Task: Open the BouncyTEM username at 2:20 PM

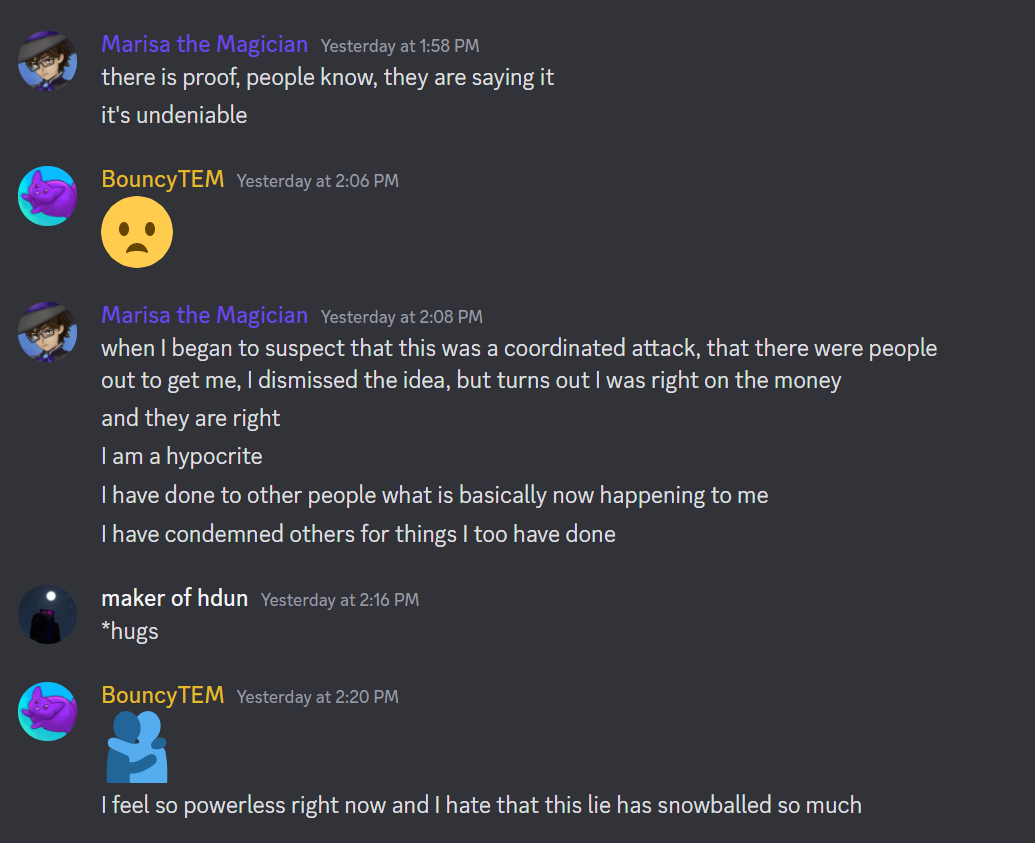Action: [162, 695]
